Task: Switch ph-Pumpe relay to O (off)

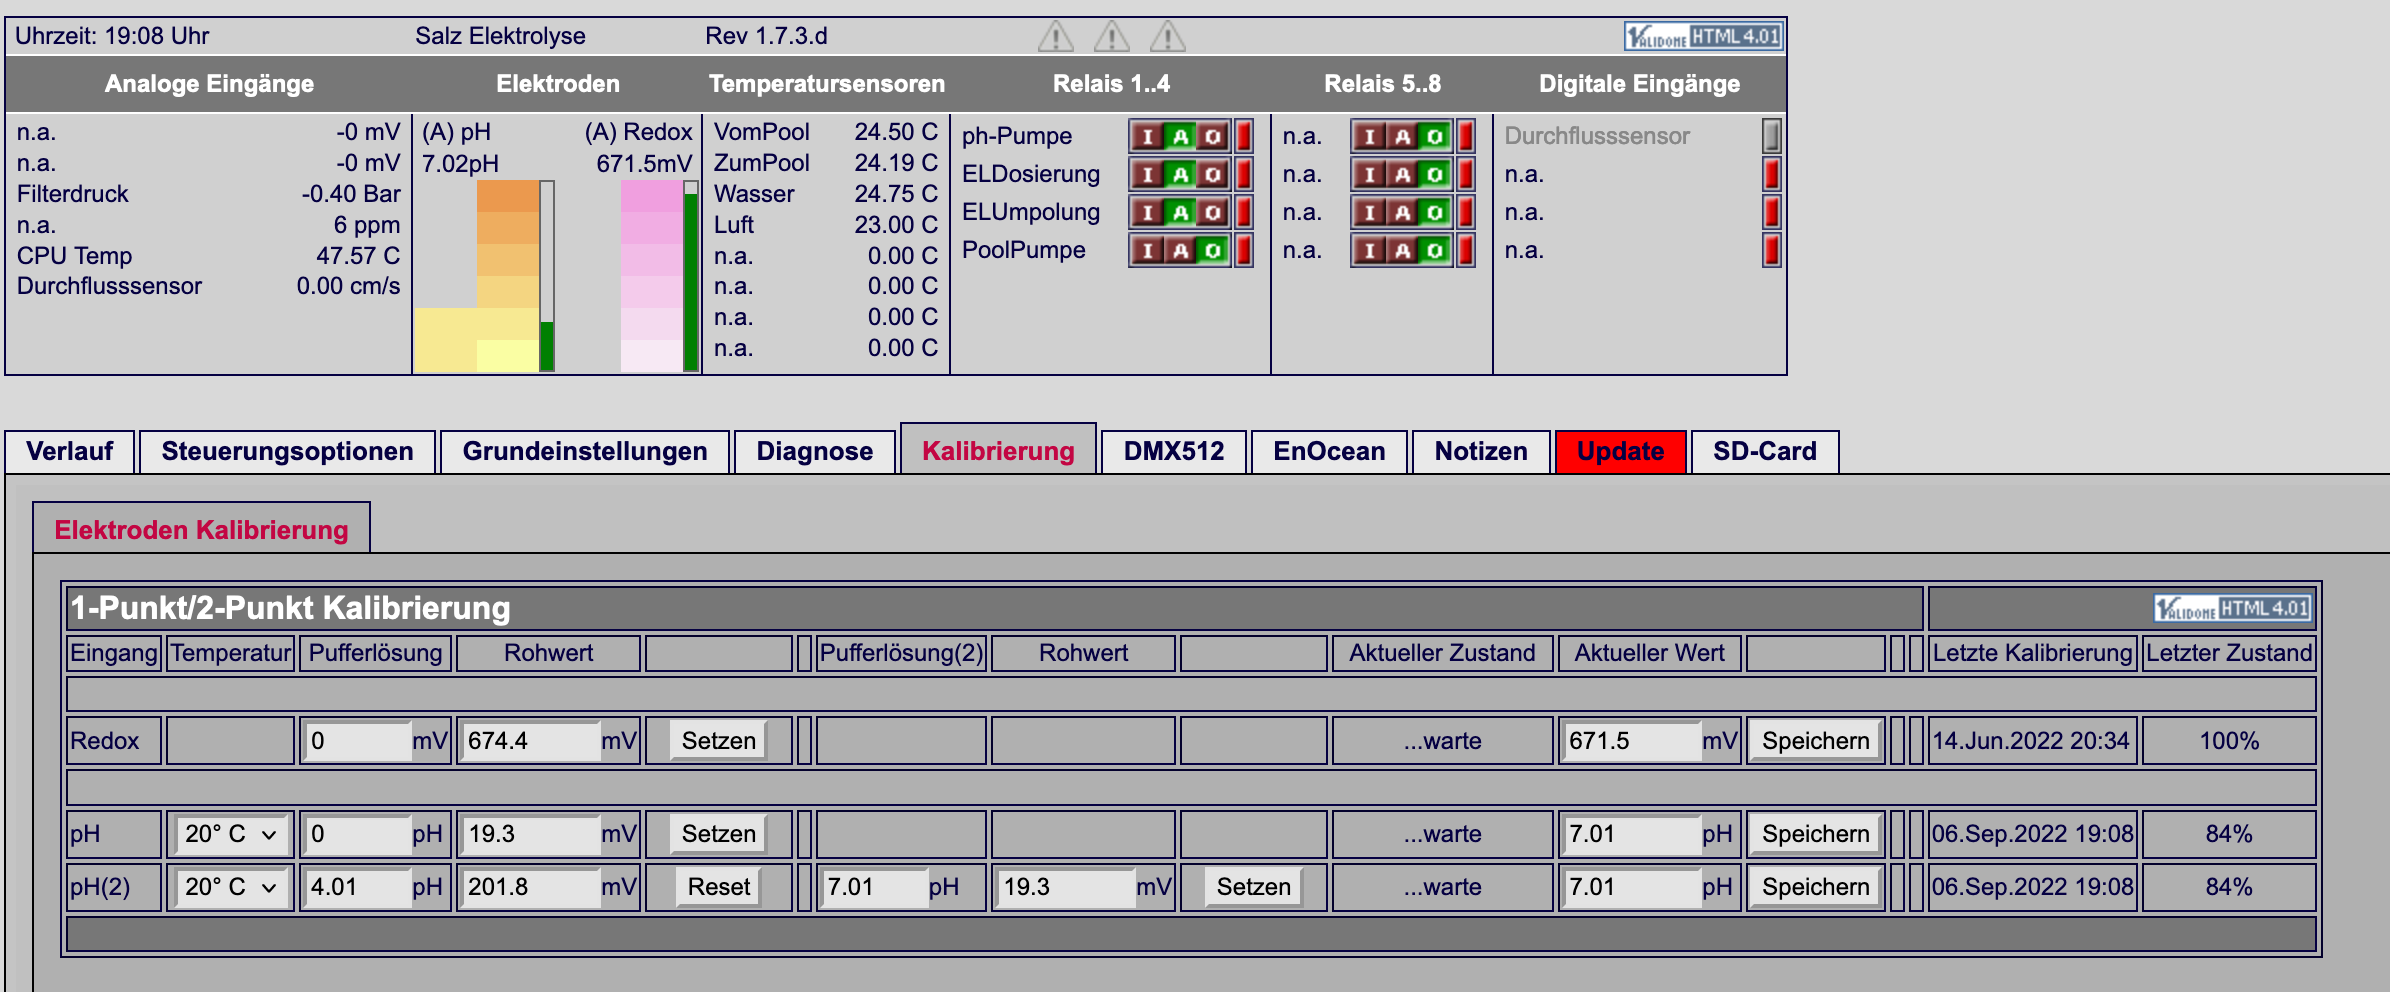Action: pyautogui.click(x=1213, y=136)
